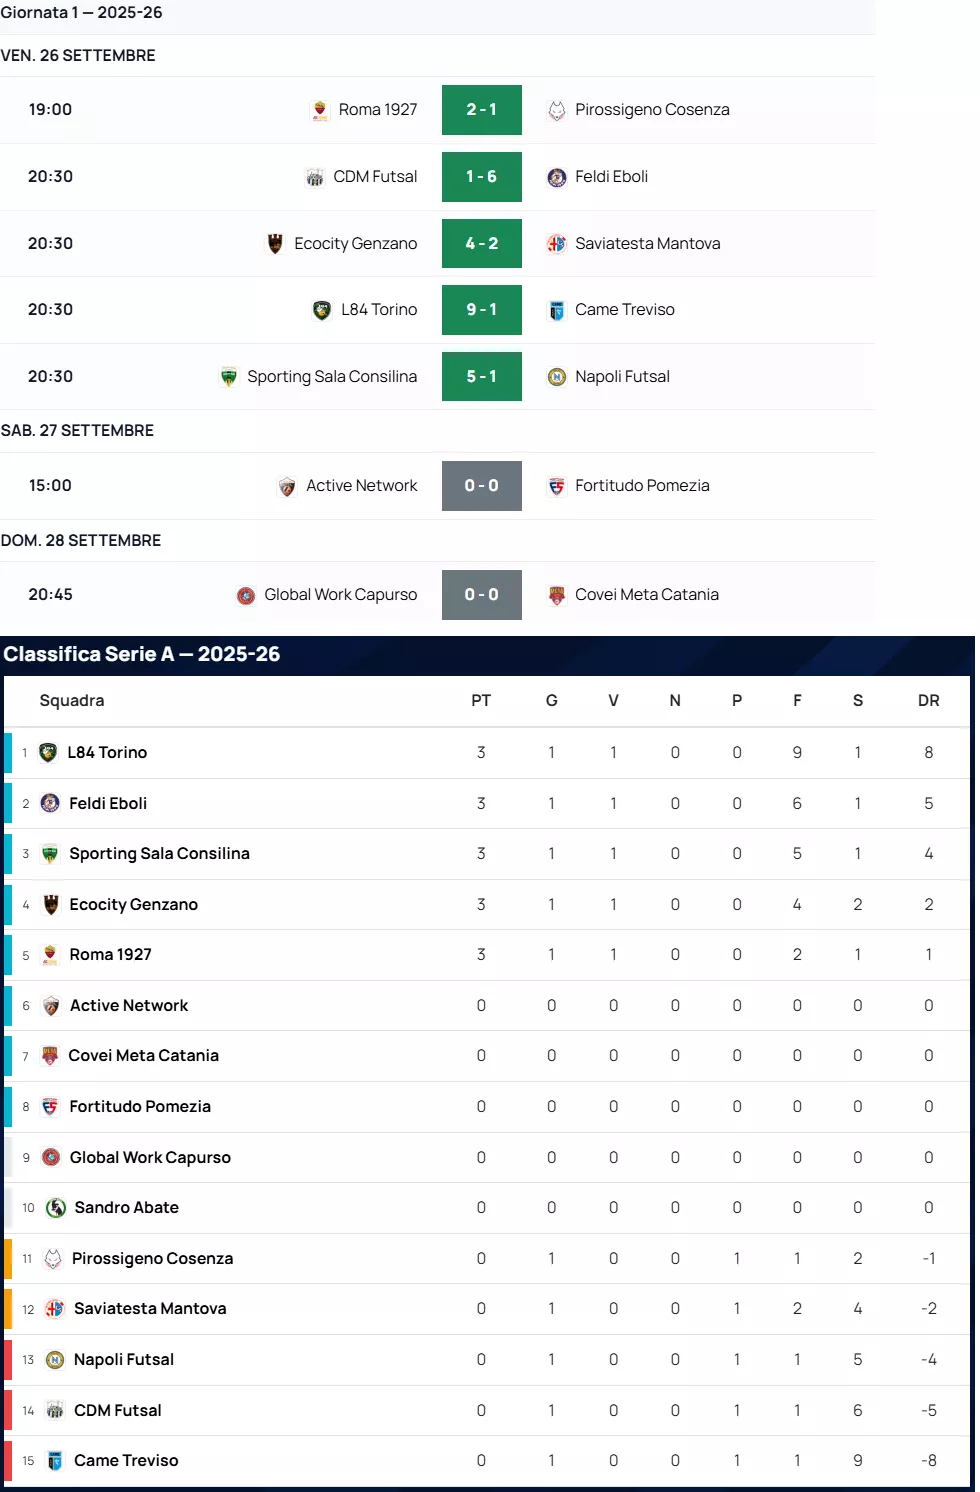Click the Ecocity Genzano crest in fixtures
980x1492 pixels.
275,243
